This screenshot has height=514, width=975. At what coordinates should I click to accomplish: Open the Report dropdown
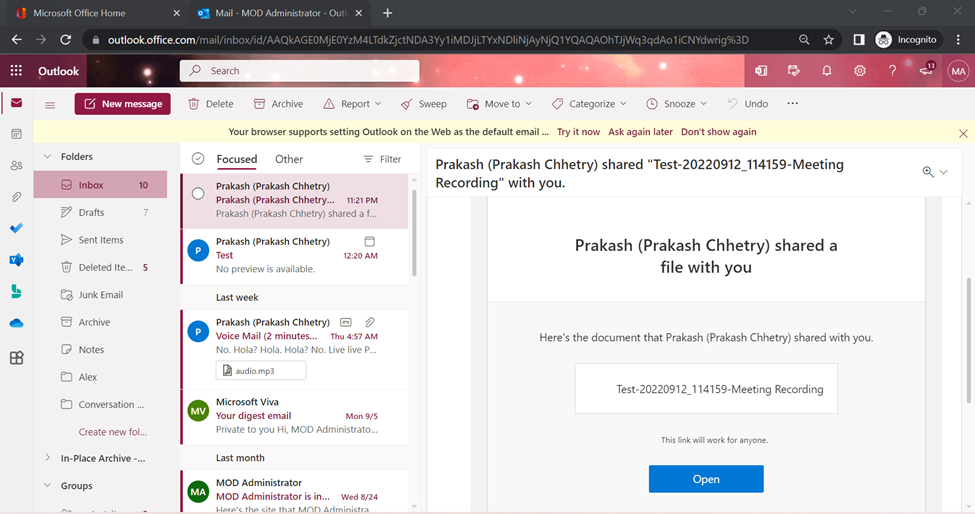[x=352, y=104]
